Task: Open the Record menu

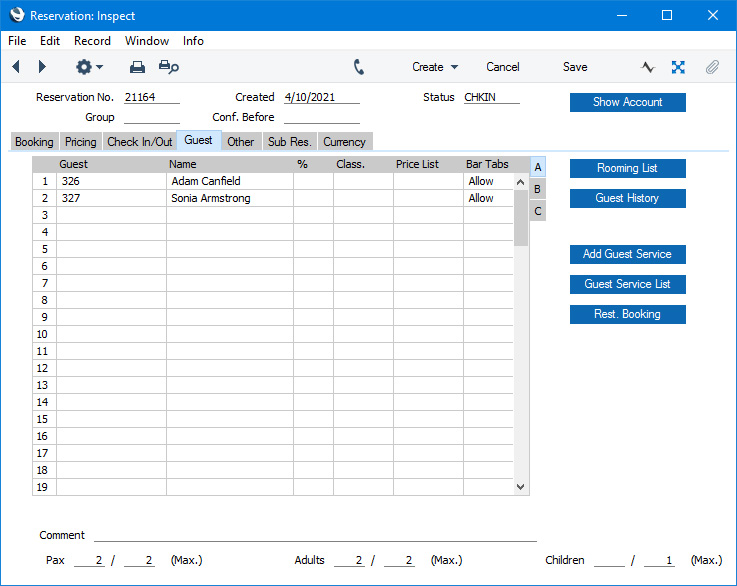Action: 92,41
